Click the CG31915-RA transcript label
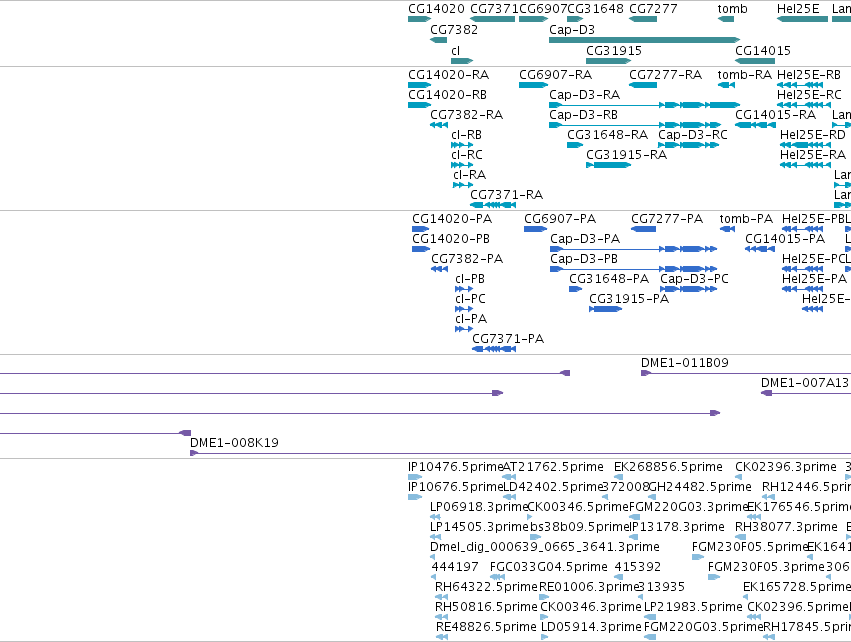This screenshot has height=642, width=851. [626, 155]
